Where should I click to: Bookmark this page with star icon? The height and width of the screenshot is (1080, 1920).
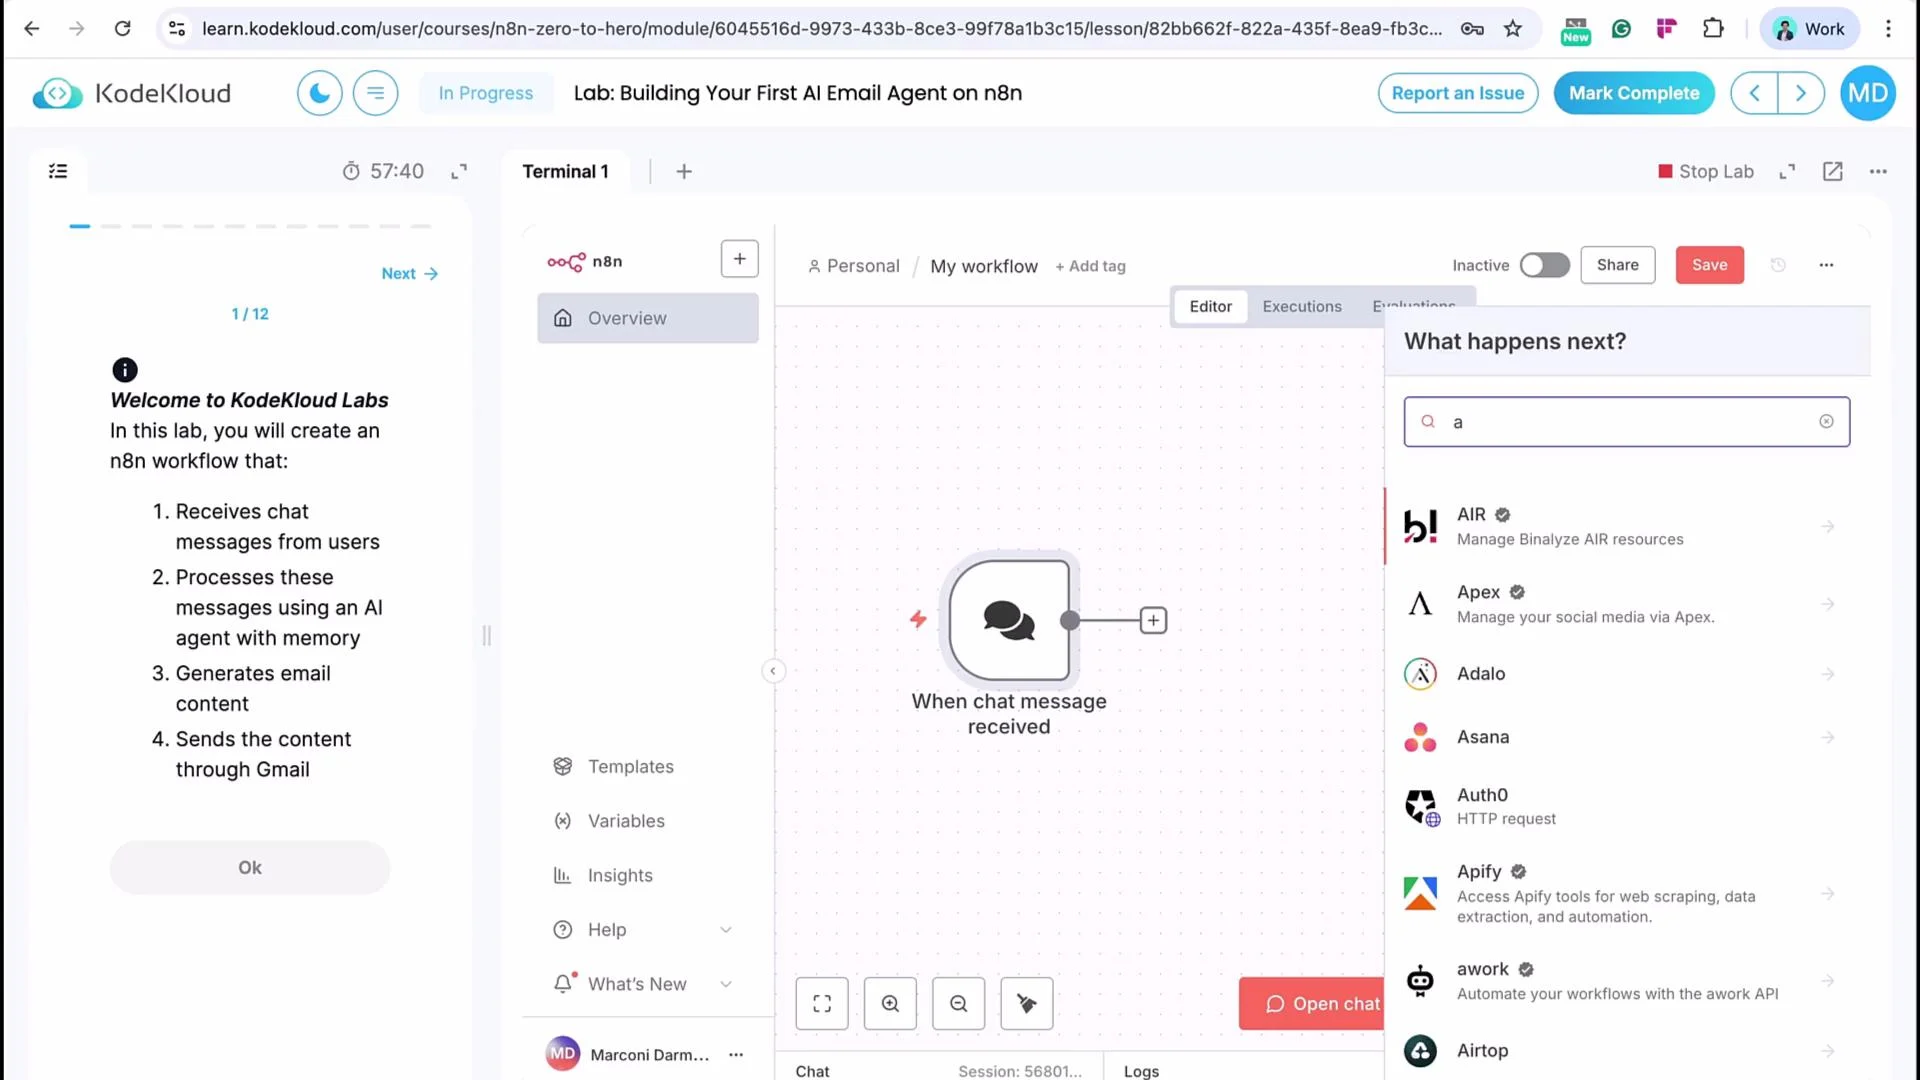[1513, 29]
